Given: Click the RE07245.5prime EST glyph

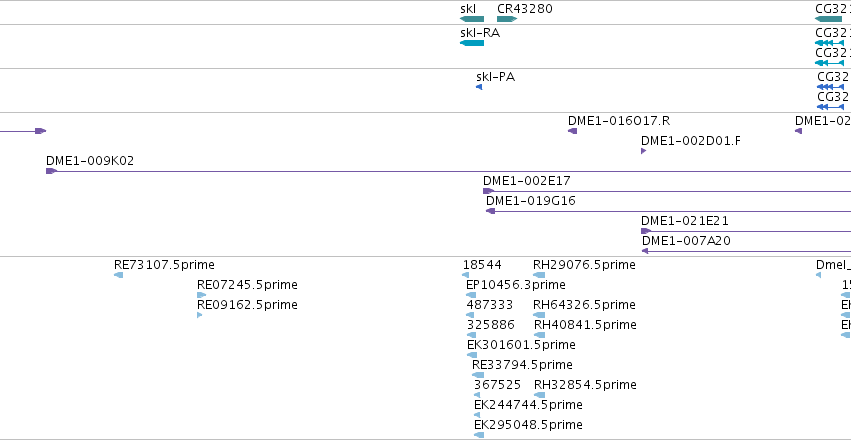Looking at the screenshot, I should pyautogui.click(x=201, y=295).
